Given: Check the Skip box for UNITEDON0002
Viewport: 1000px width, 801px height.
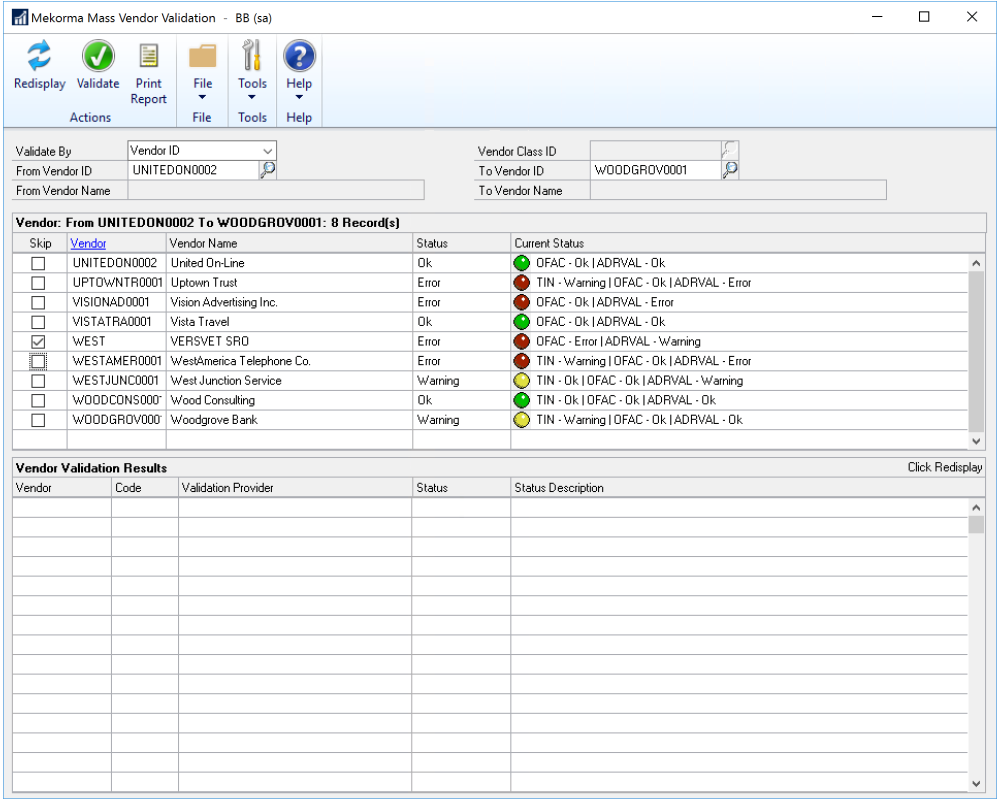Looking at the screenshot, I should click(x=38, y=263).
